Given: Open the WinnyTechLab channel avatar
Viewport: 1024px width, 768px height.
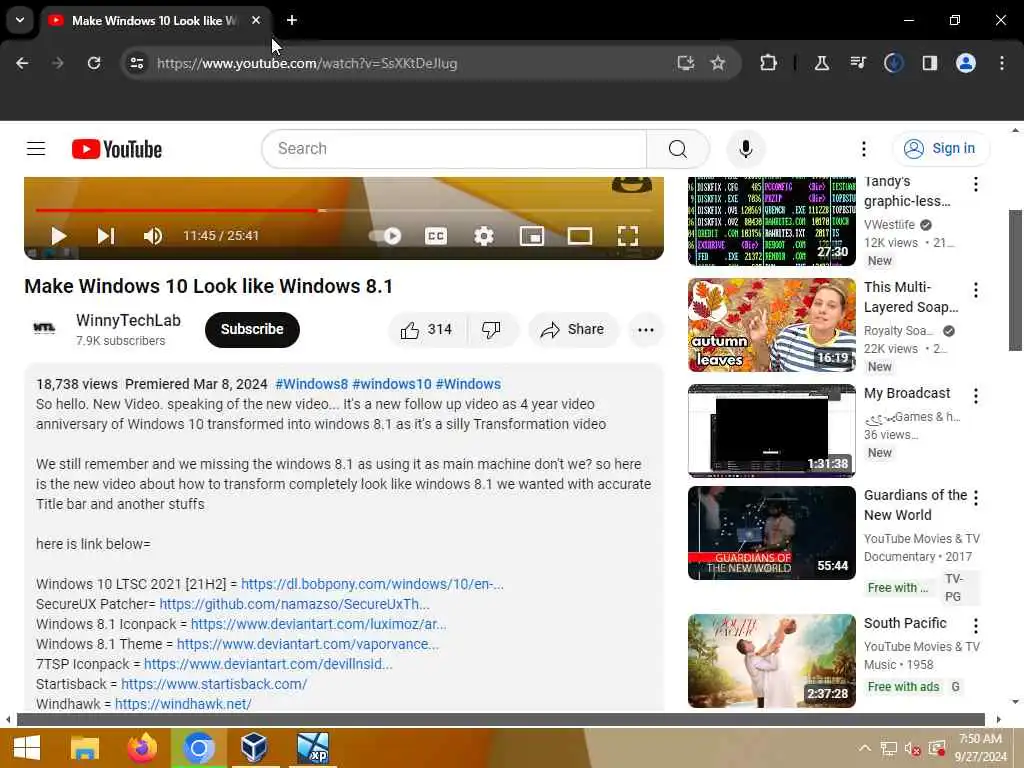Looking at the screenshot, I should point(44,328).
